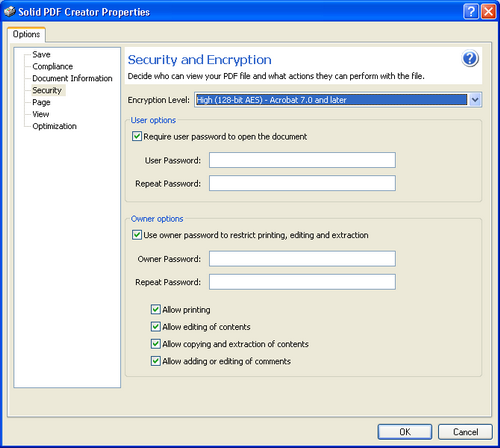500x448 pixels.
Task: Uncheck Allow adding or editing of comments
Action: point(155,361)
